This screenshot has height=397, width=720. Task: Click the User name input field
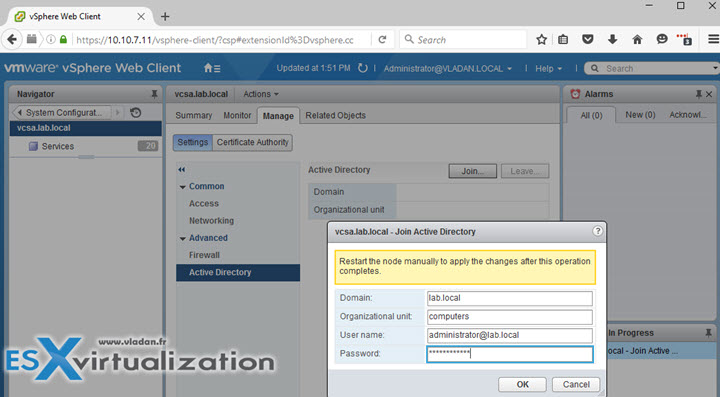pyautogui.click(x=510, y=335)
